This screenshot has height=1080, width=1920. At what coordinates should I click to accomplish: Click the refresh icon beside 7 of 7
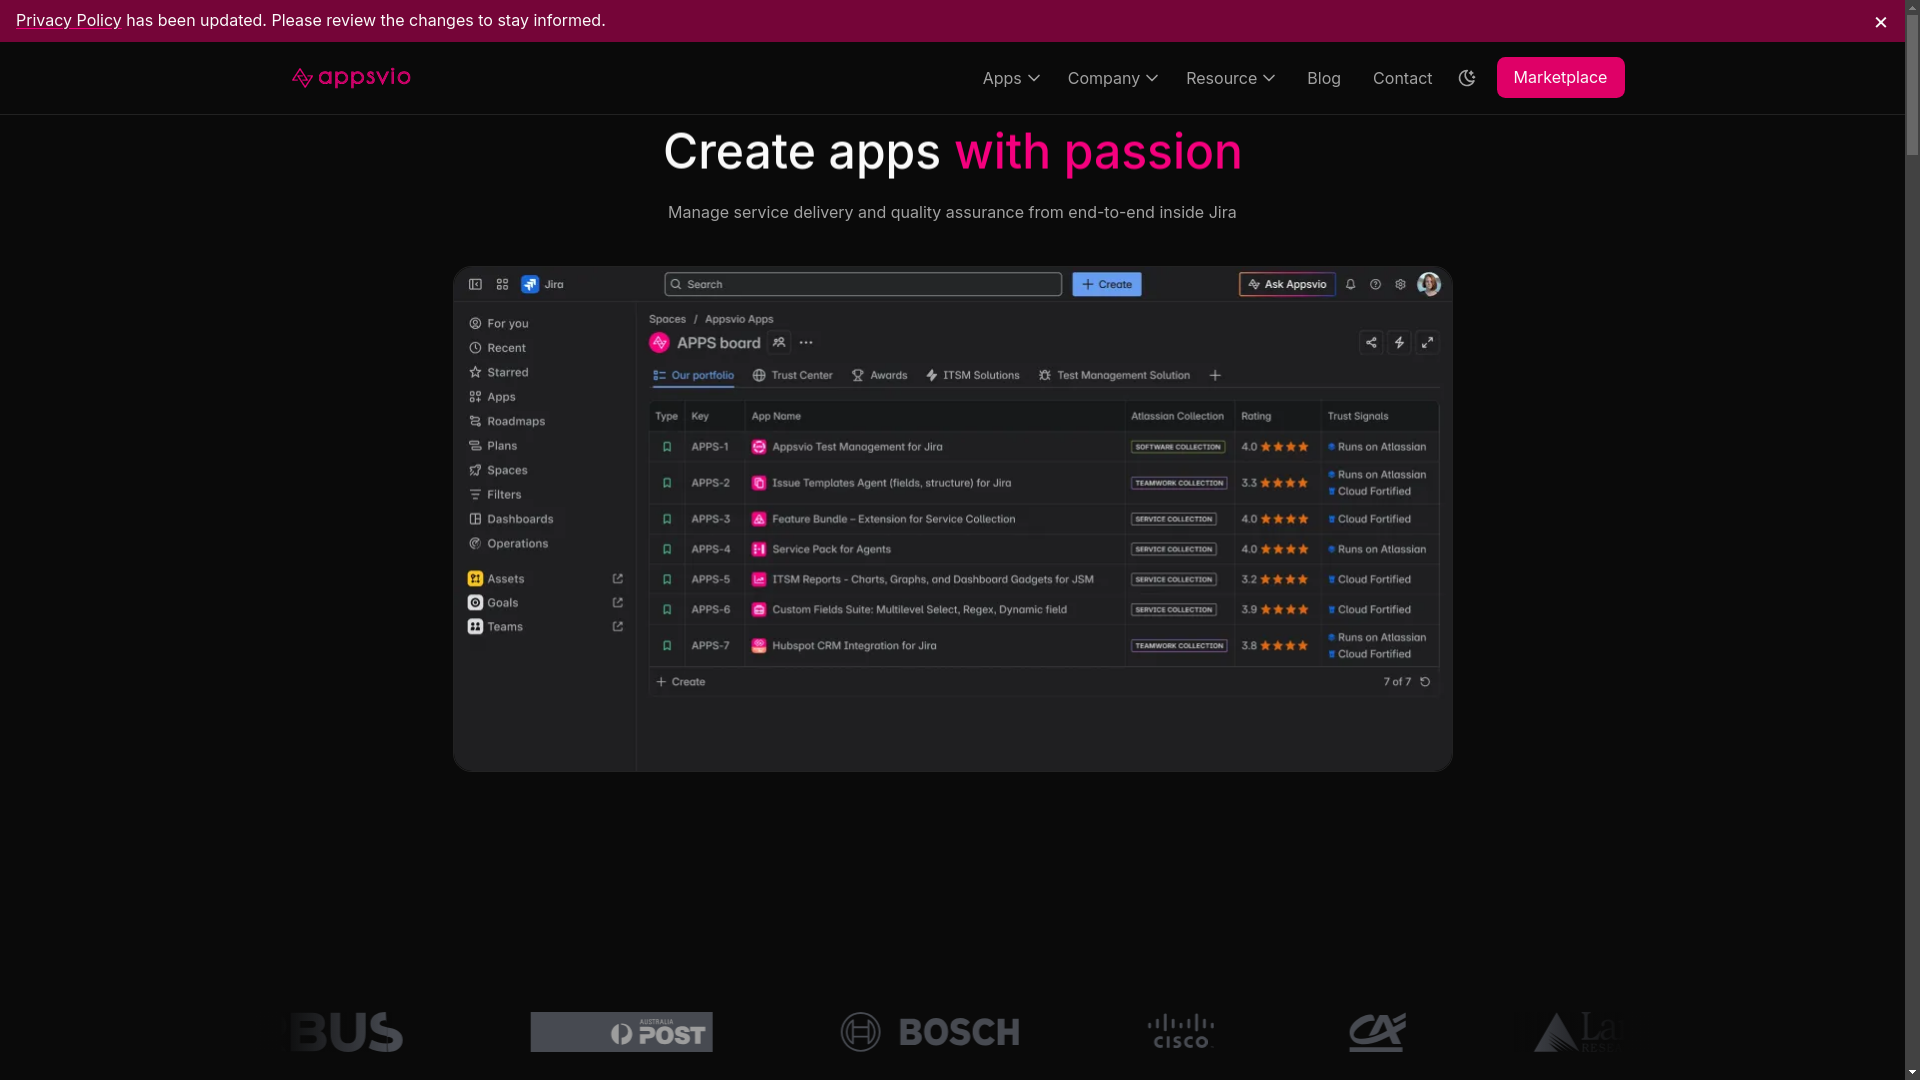click(1425, 682)
